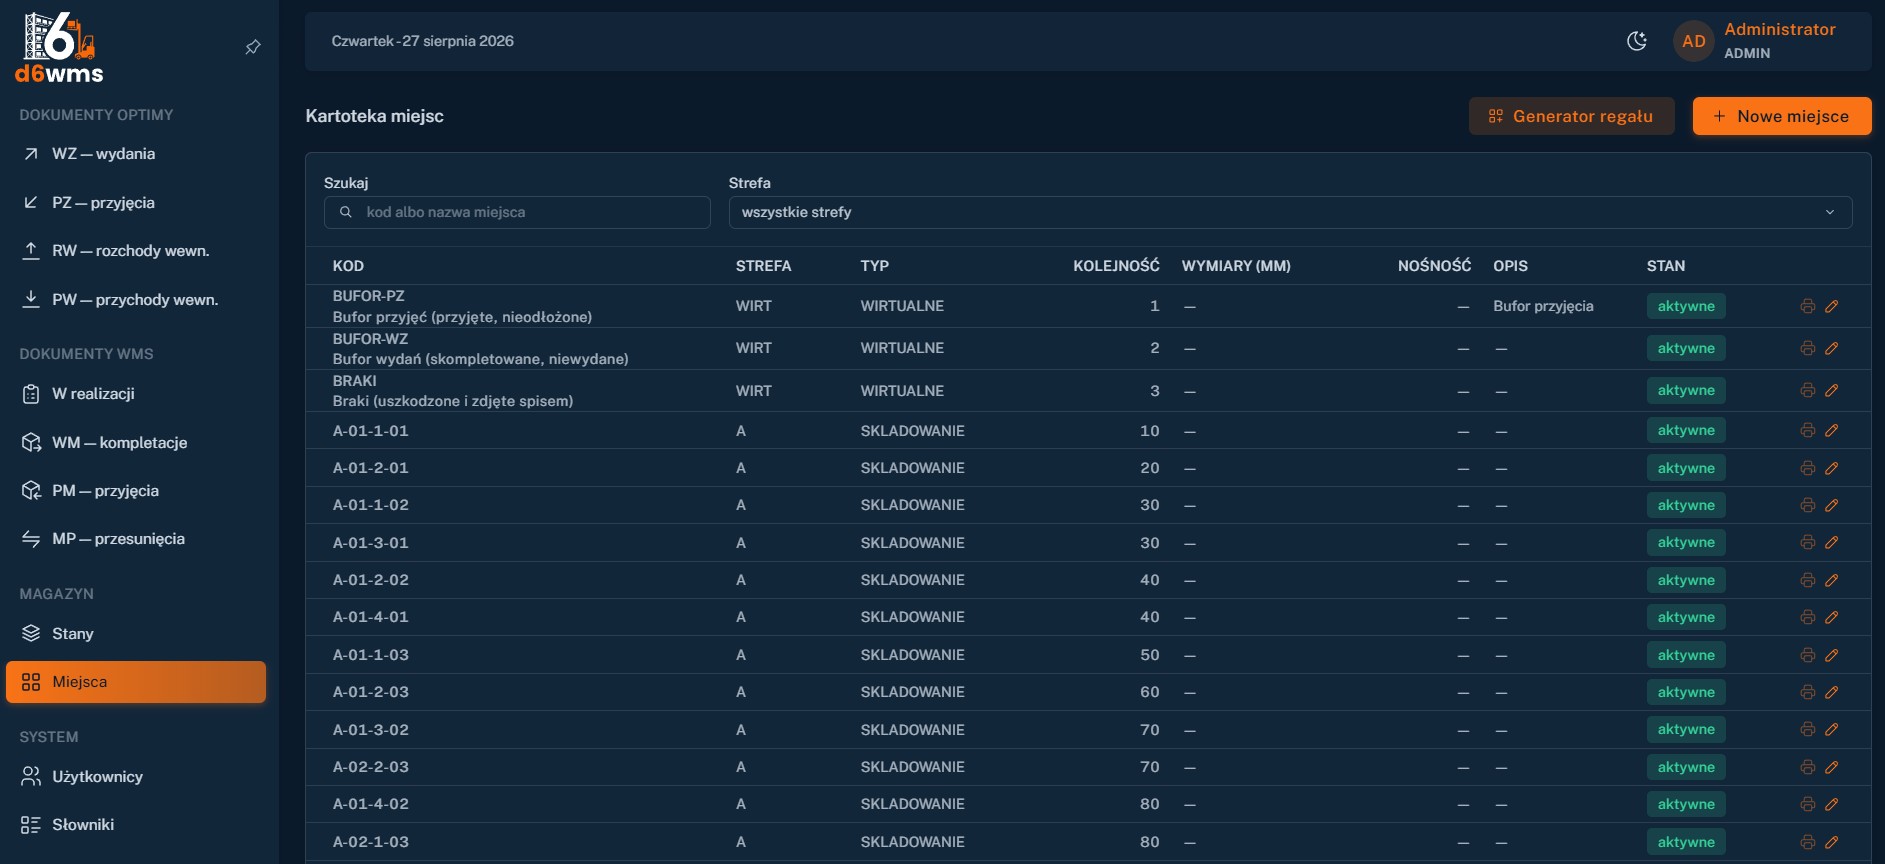Open WM — kompletacje
The height and width of the screenshot is (864, 1885).
coord(136,442)
